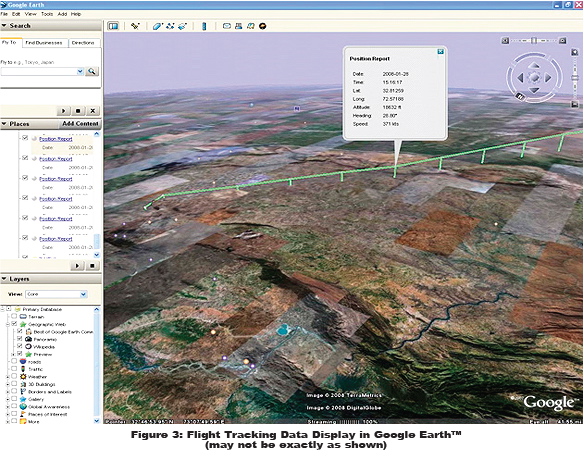584x458 pixels.
Task: Expand the More layer tree node
Action: [7, 422]
